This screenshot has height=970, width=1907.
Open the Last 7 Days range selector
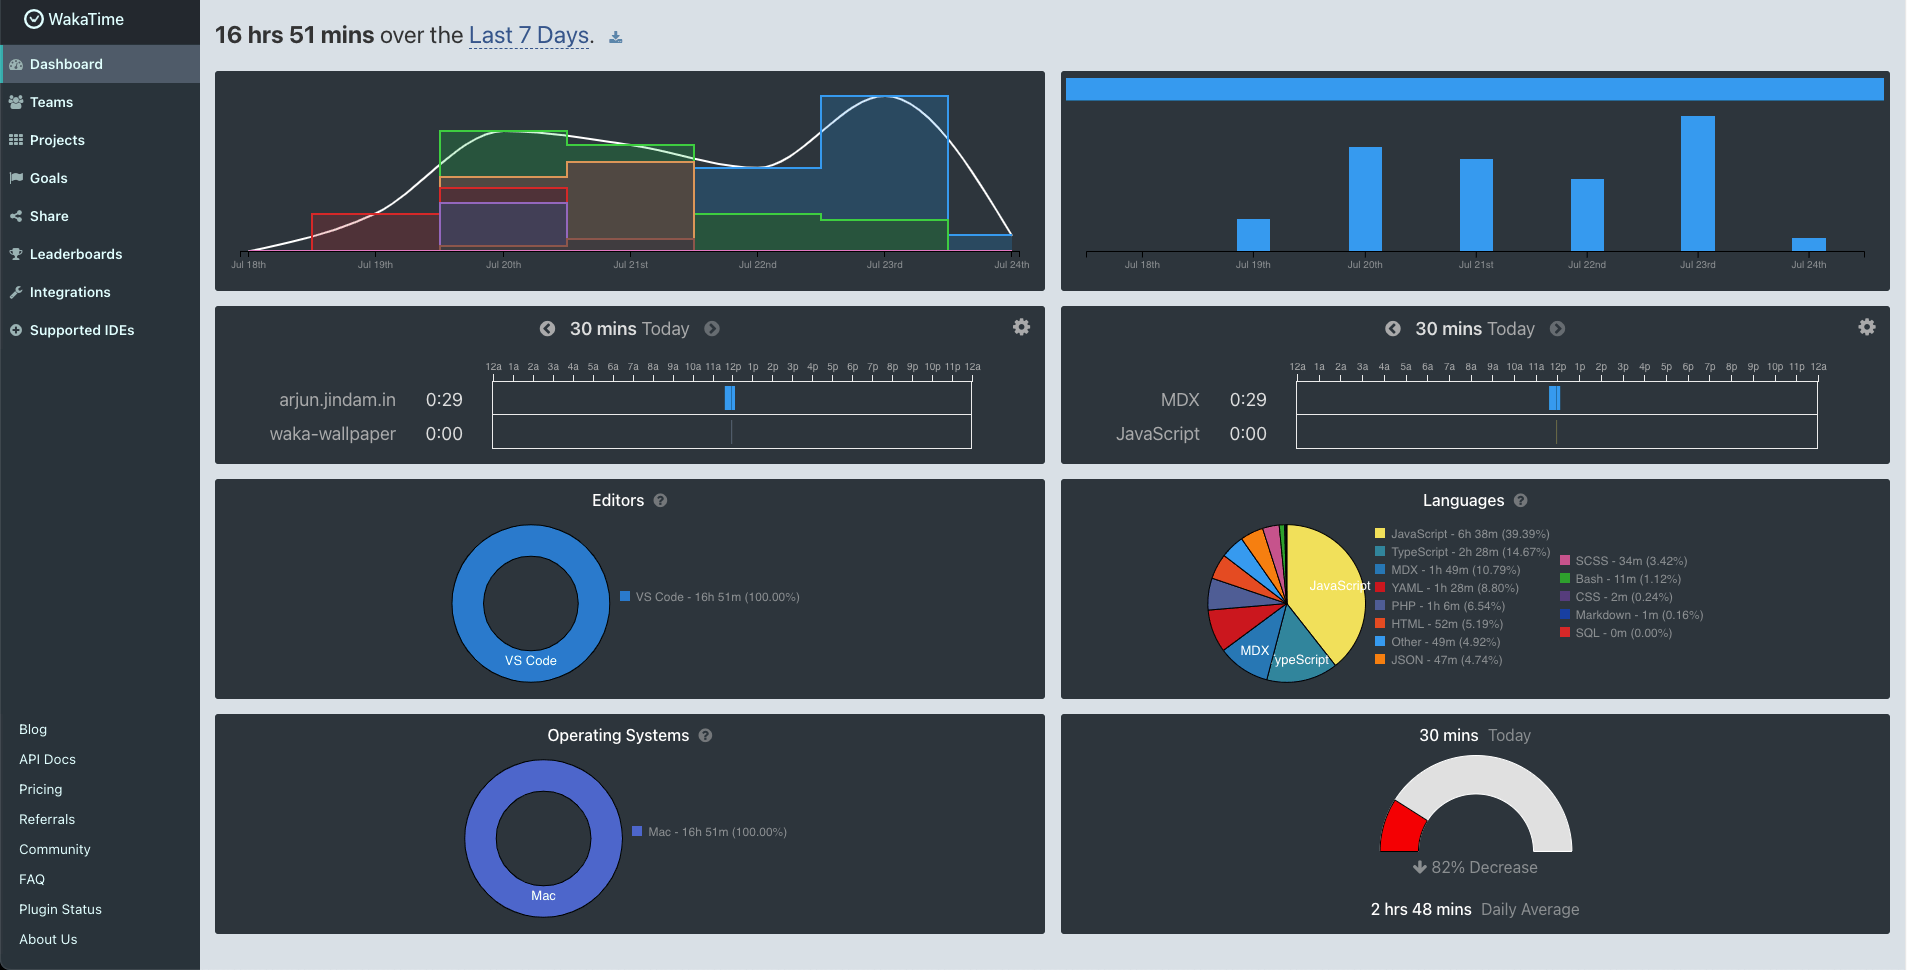pyautogui.click(x=528, y=35)
